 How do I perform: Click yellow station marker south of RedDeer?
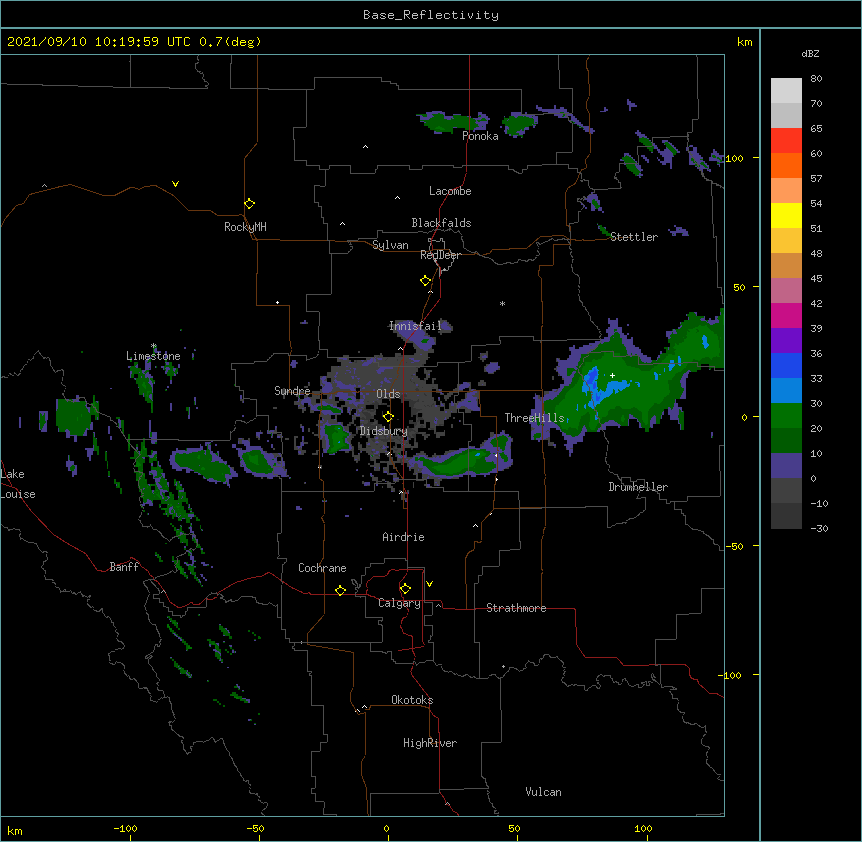pos(426,280)
